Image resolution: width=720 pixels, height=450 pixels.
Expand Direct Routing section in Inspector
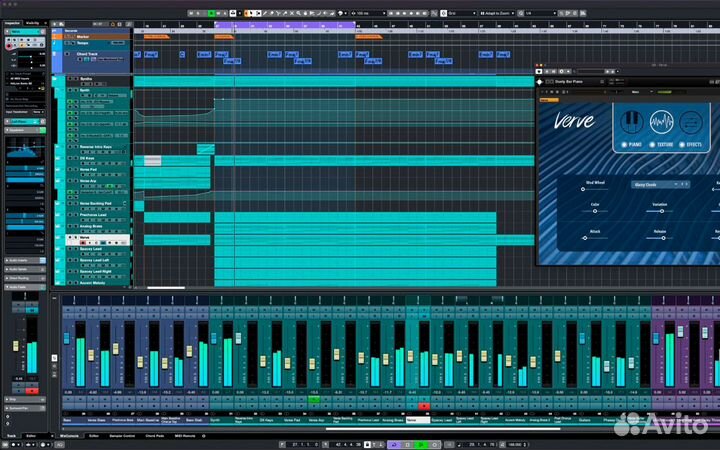pyautogui.click(x=25, y=278)
